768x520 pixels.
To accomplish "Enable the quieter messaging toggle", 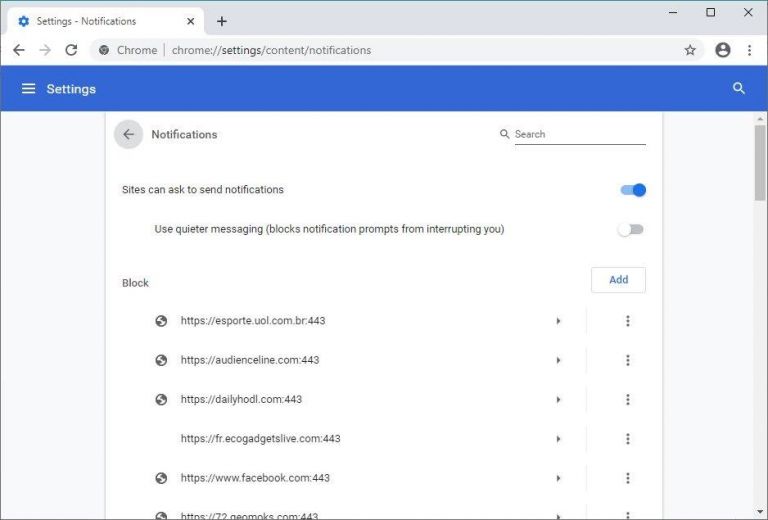I will coord(631,229).
